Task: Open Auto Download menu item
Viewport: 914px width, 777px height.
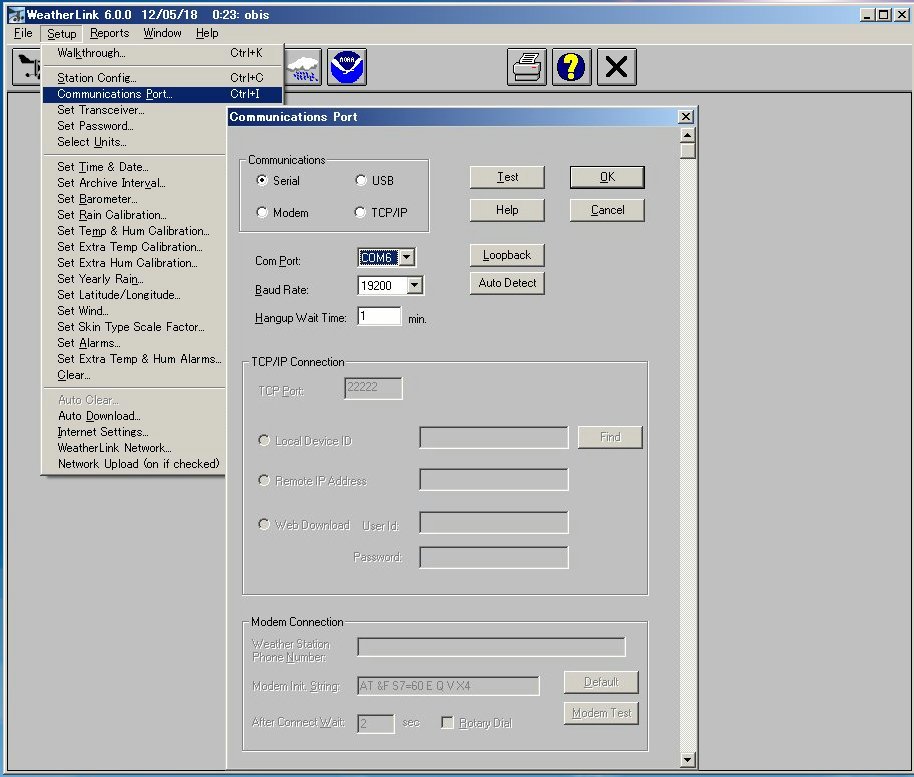Action: click(x=135, y=416)
